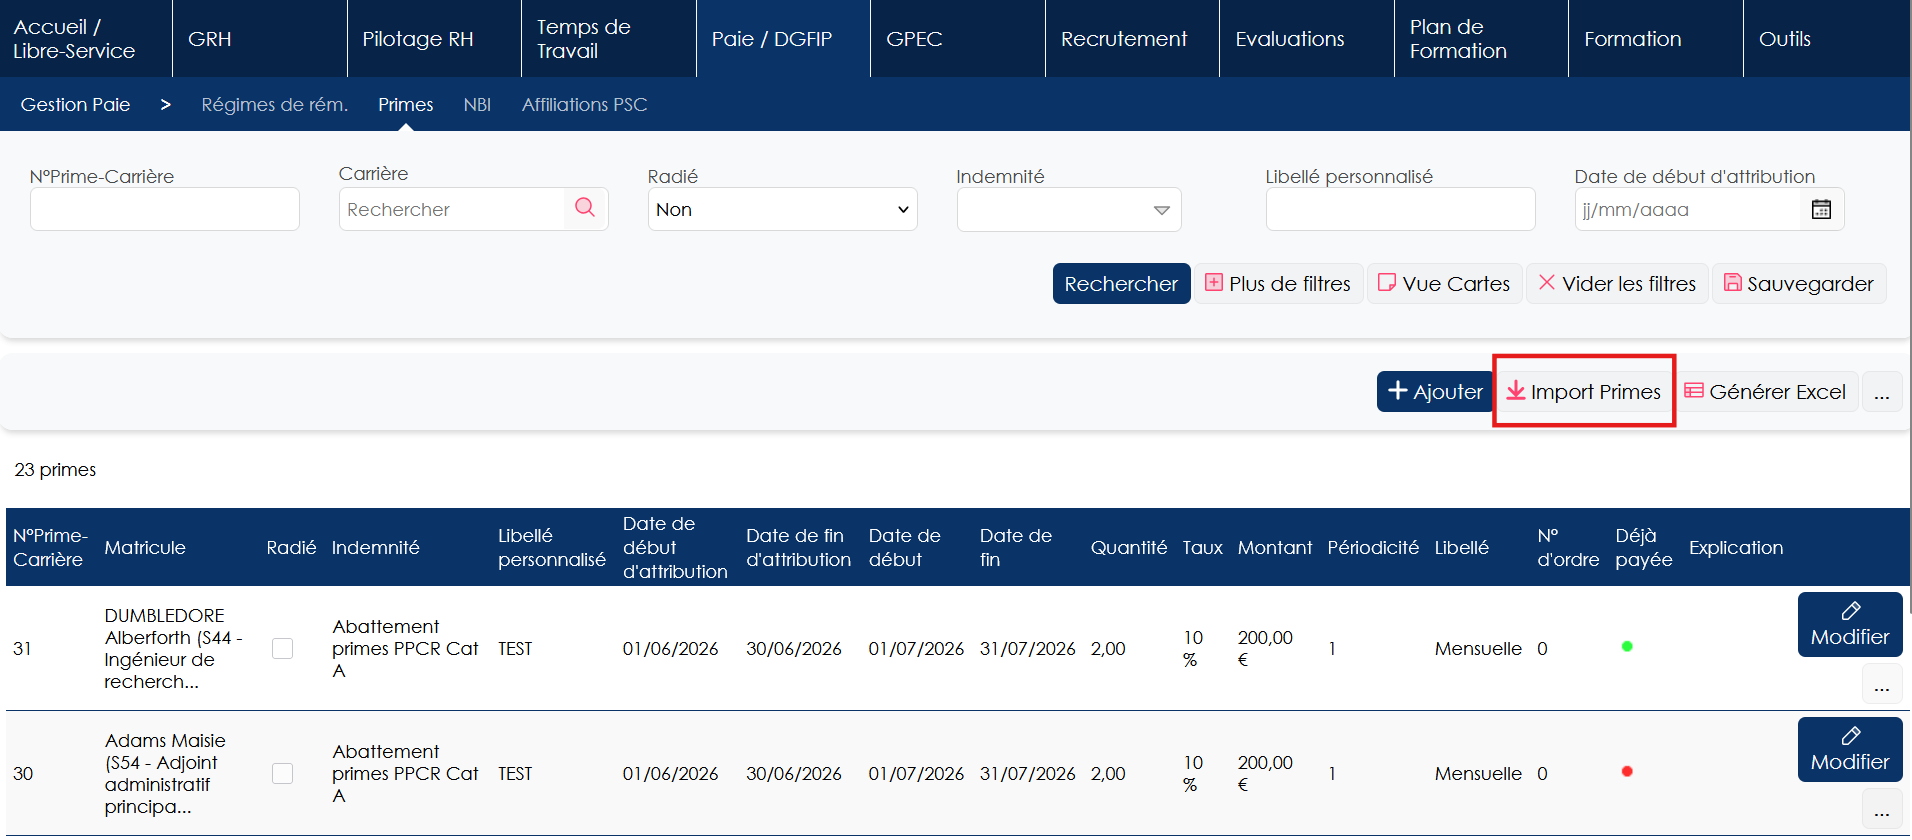Click Gestion Paie breadcrumb

pos(75,104)
